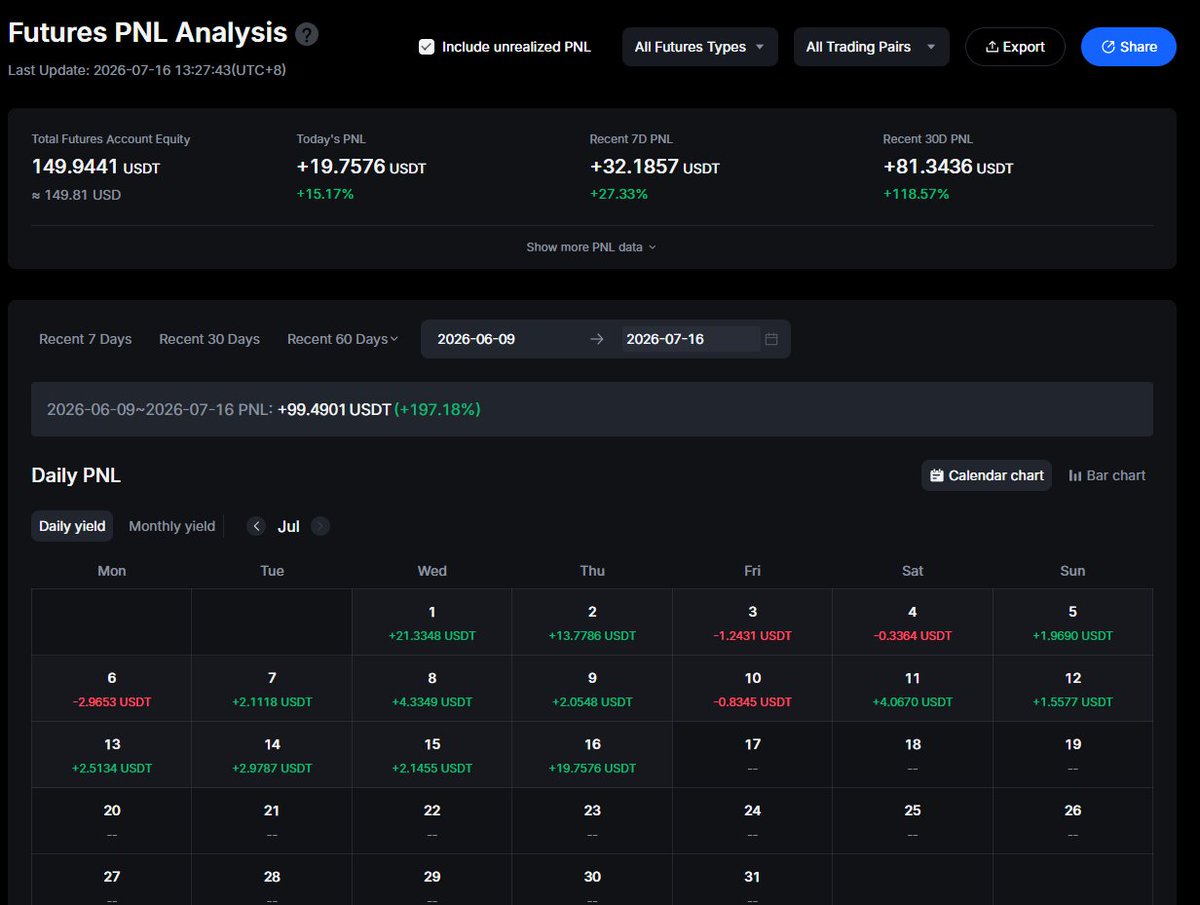Click July 7 cell showing +2.1118 USDT
Image resolution: width=1200 pixels, height=905 pixels.
click(x=272, y=688)
